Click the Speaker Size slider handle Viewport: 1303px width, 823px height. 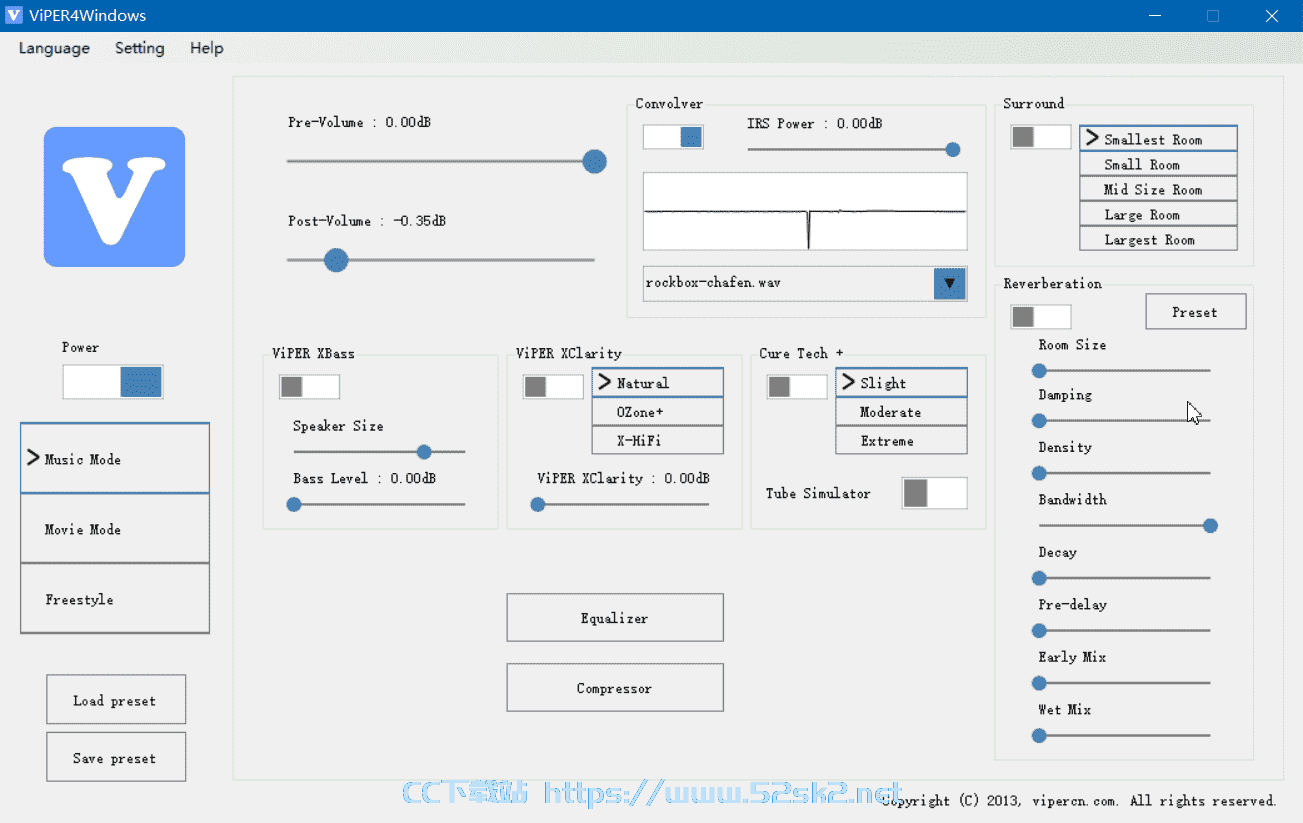pyautogui.click(x=424, y=452)
